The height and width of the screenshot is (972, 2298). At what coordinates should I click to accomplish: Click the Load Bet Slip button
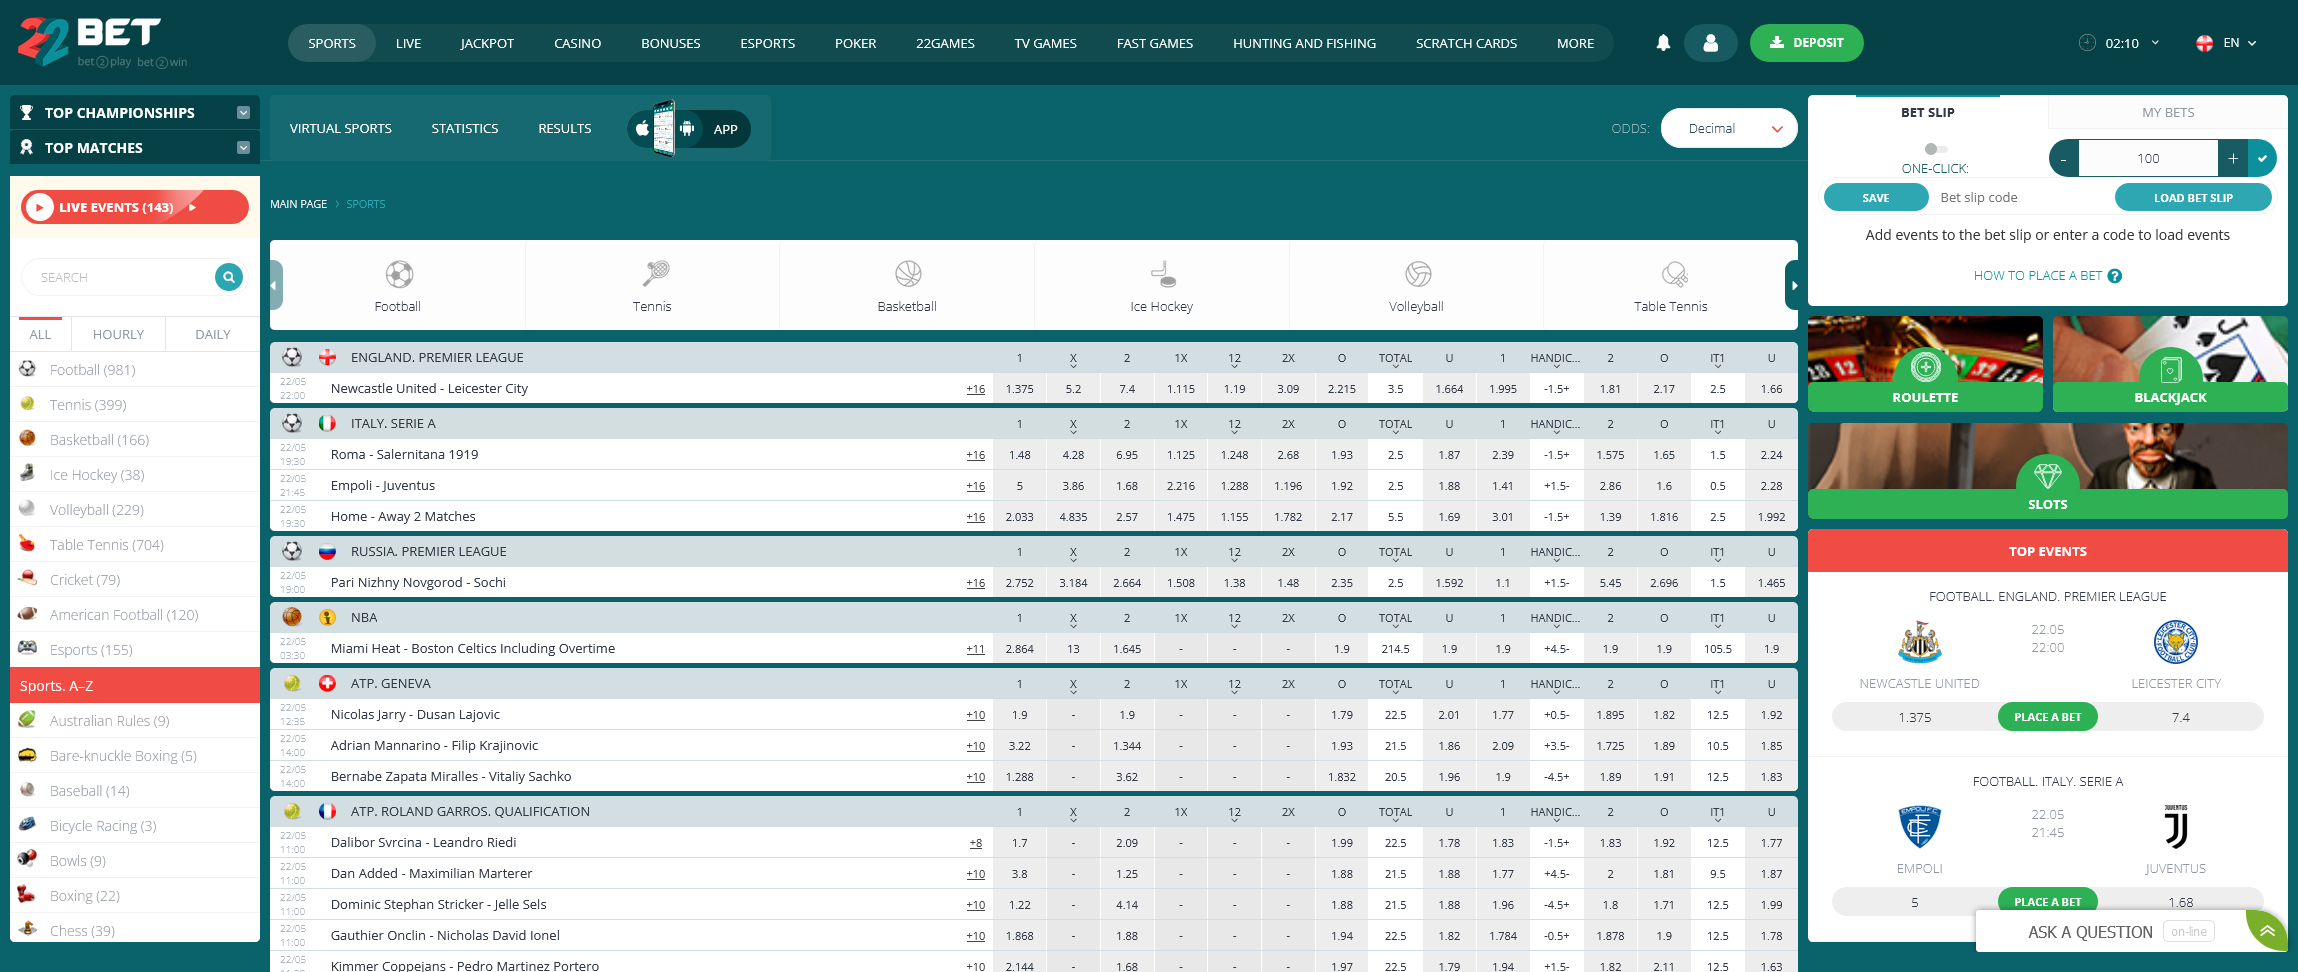click(x=2193, y=198)
